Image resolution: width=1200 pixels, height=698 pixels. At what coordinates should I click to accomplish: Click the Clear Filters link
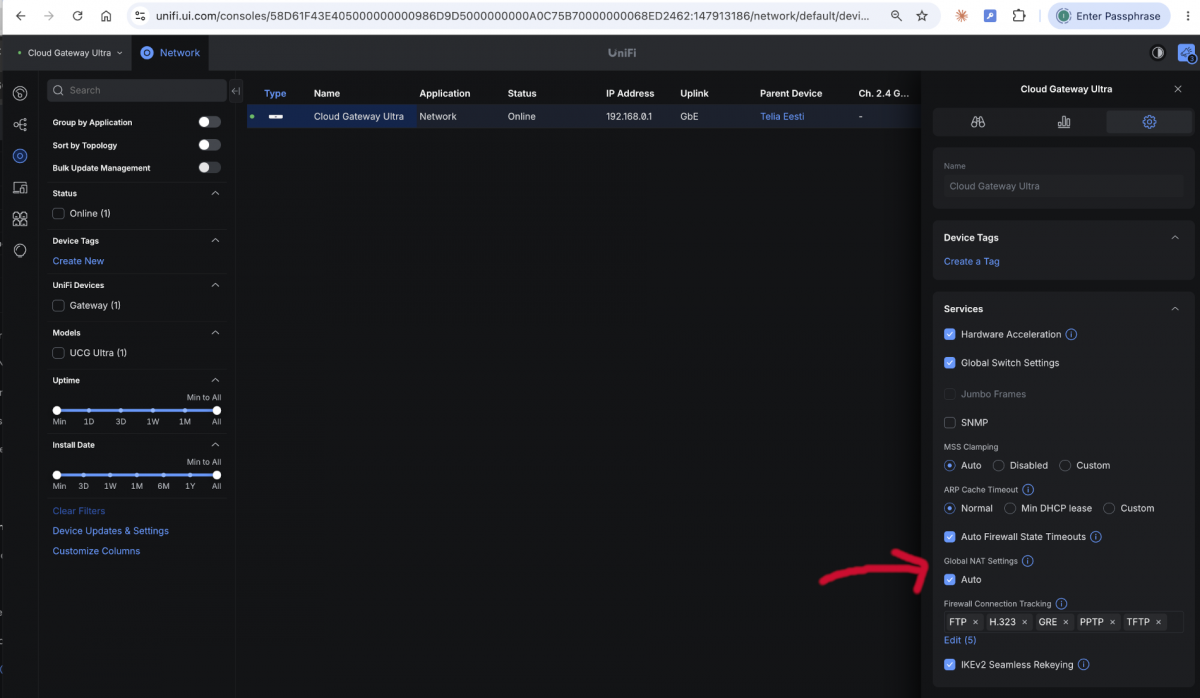[79, 511]
